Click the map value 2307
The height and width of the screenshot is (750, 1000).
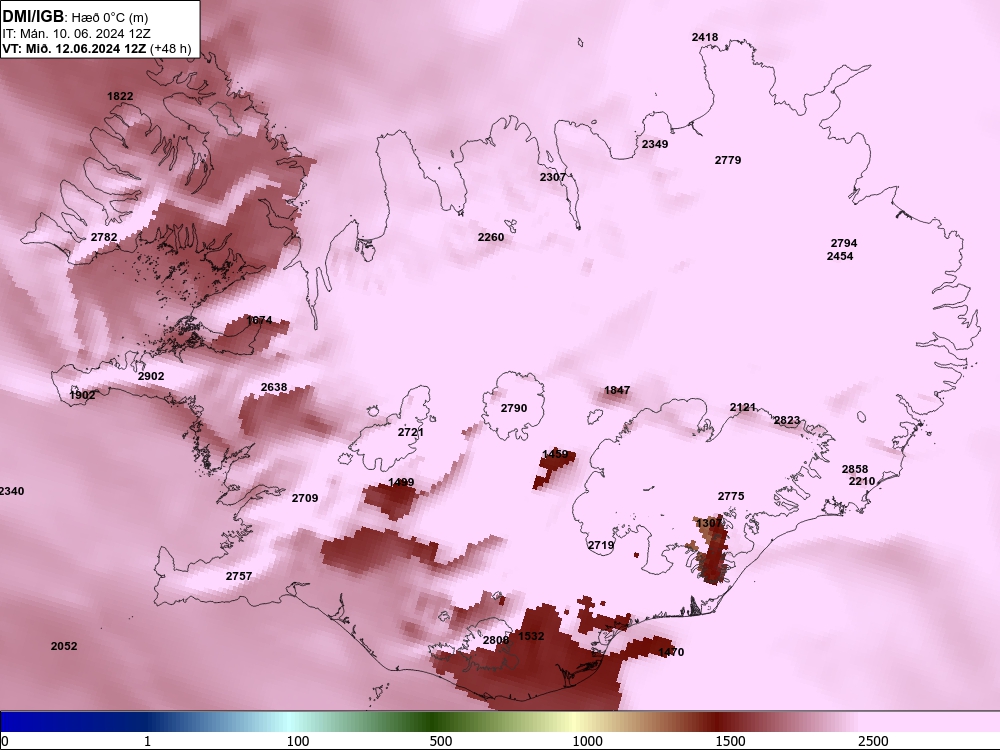click(x=553, y=177)
